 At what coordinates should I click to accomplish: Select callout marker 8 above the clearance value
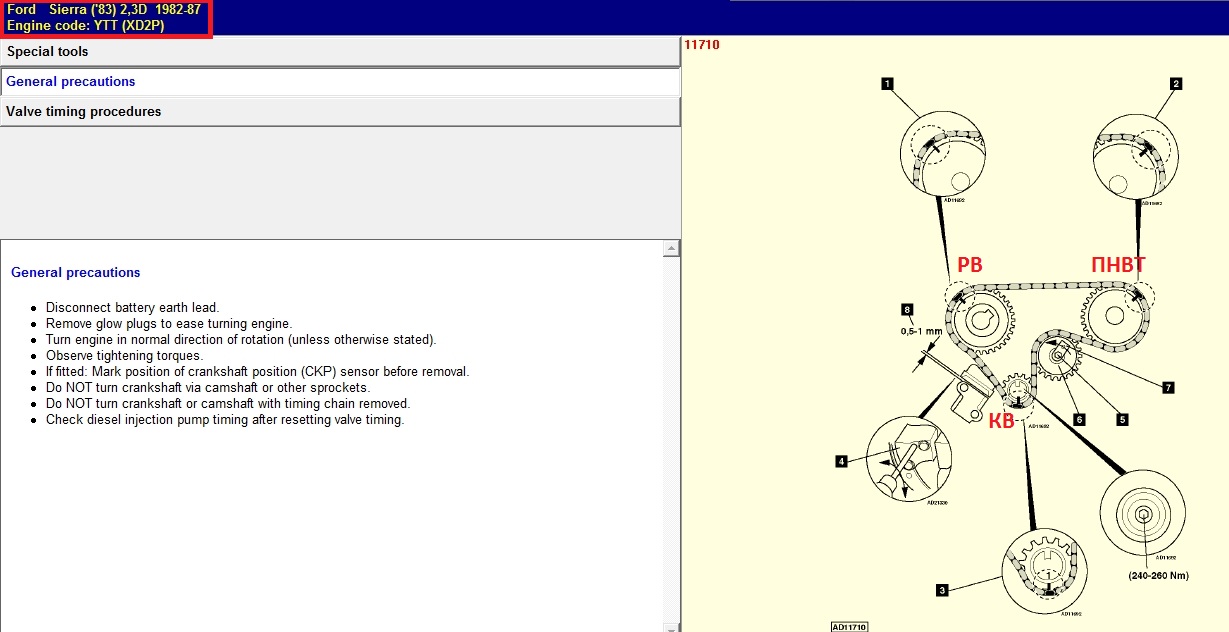[907, 309]
